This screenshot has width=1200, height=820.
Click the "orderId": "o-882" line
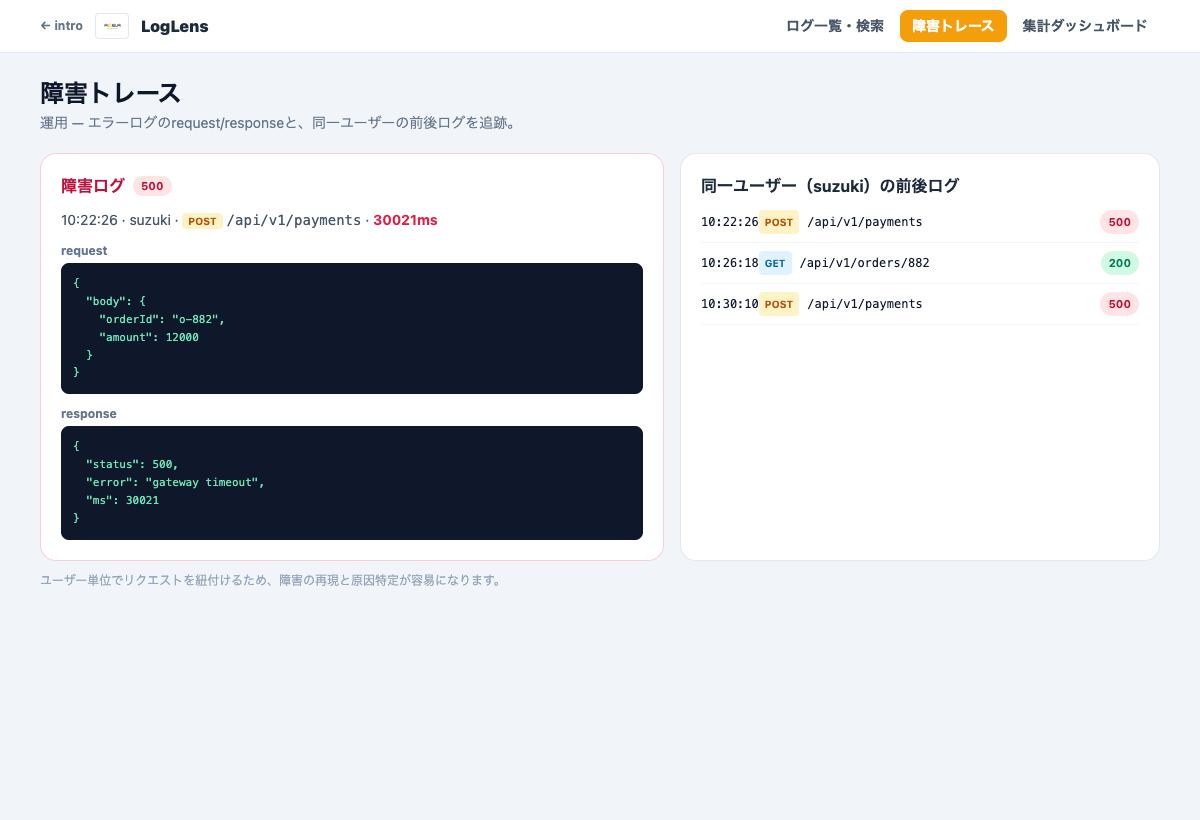click(162, 320)
